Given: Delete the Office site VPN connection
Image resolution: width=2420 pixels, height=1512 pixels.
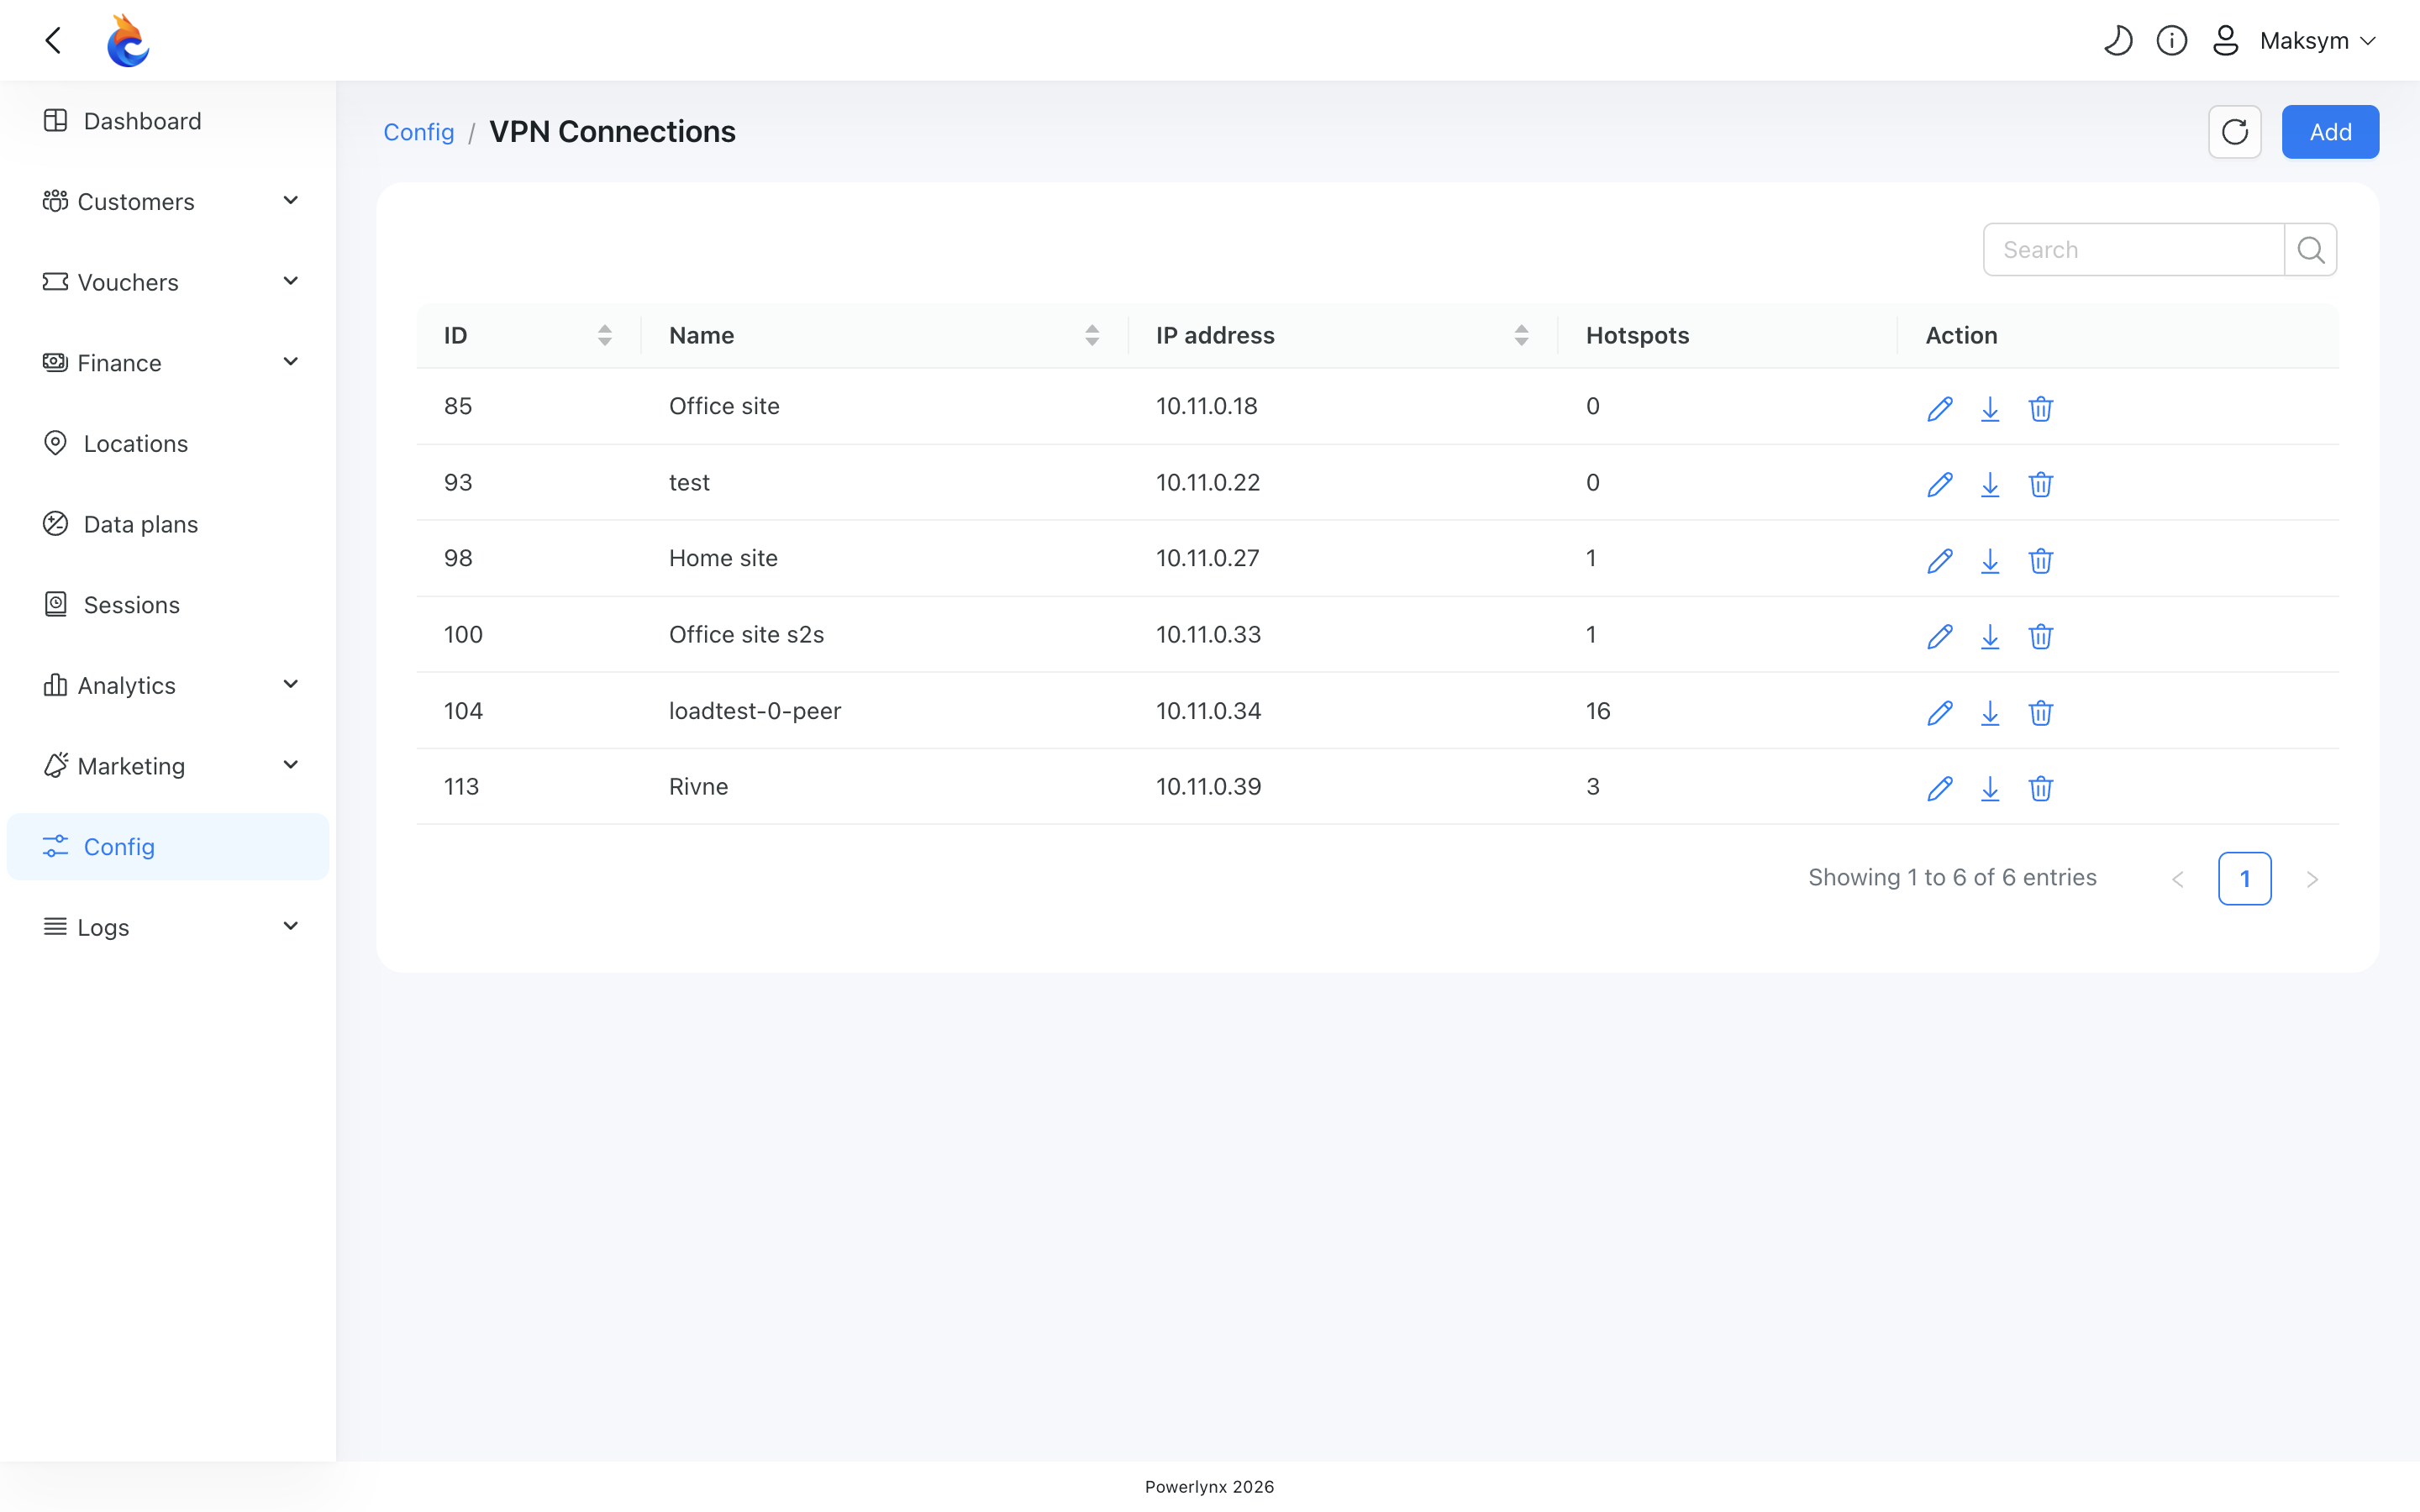Looking at the screenshot, I should pyautogui.click(x=2041, y=409).
